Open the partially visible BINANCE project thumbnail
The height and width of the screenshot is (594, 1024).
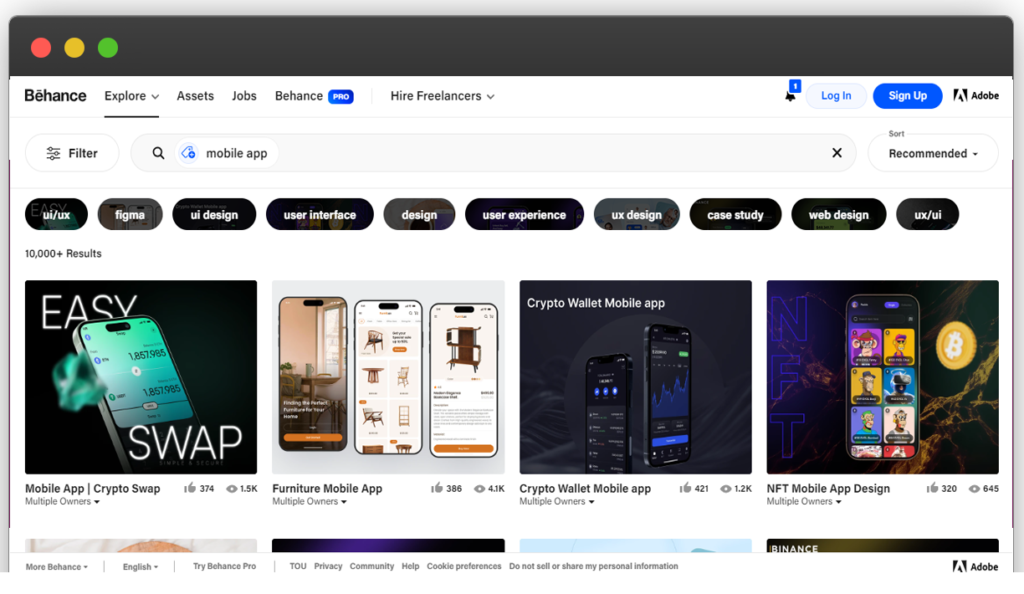[x=882, y=546]
